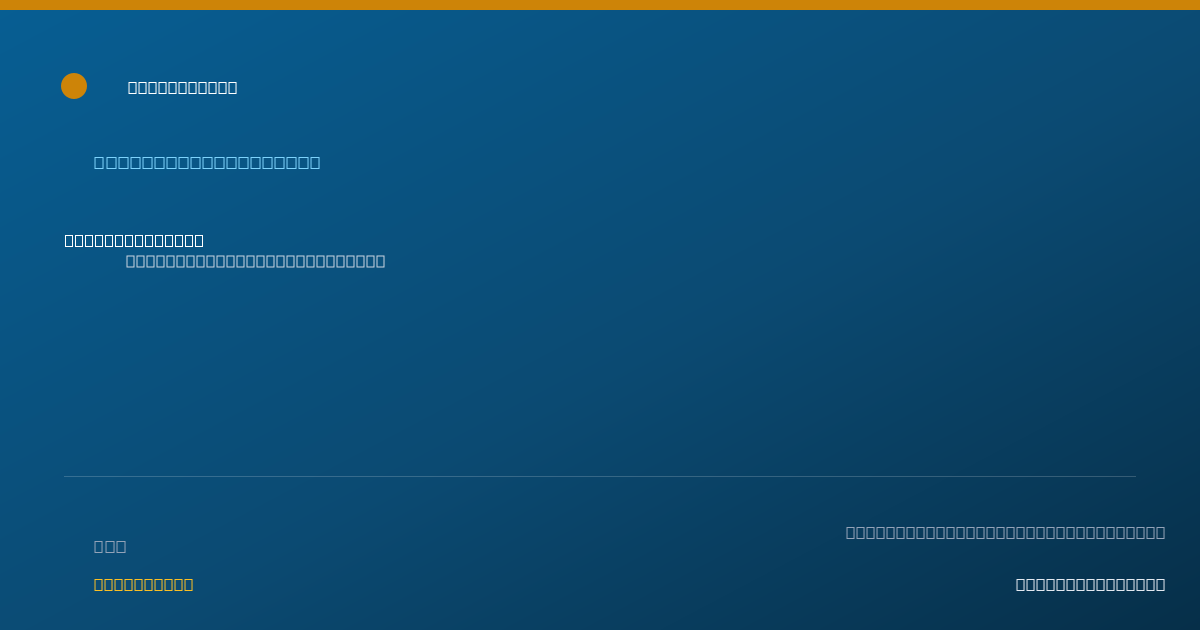Viewport: 1200px width, 630px height.
Task: Click the thin horizontal divider line
Action: pyautogui.click(x=600, y=476)
